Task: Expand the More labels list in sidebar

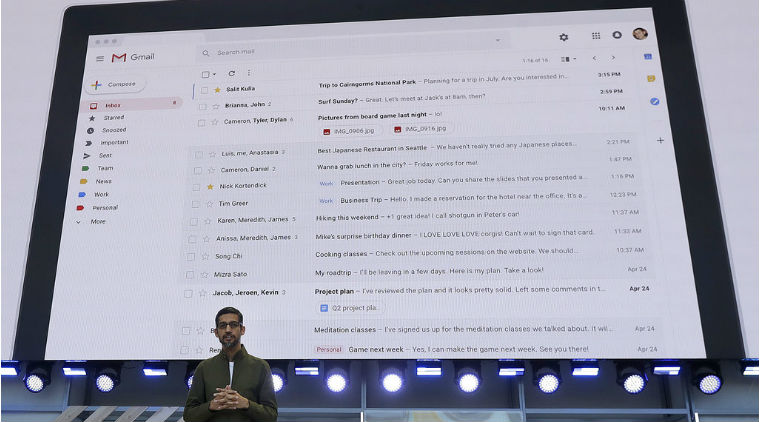Action: [97, 221]
